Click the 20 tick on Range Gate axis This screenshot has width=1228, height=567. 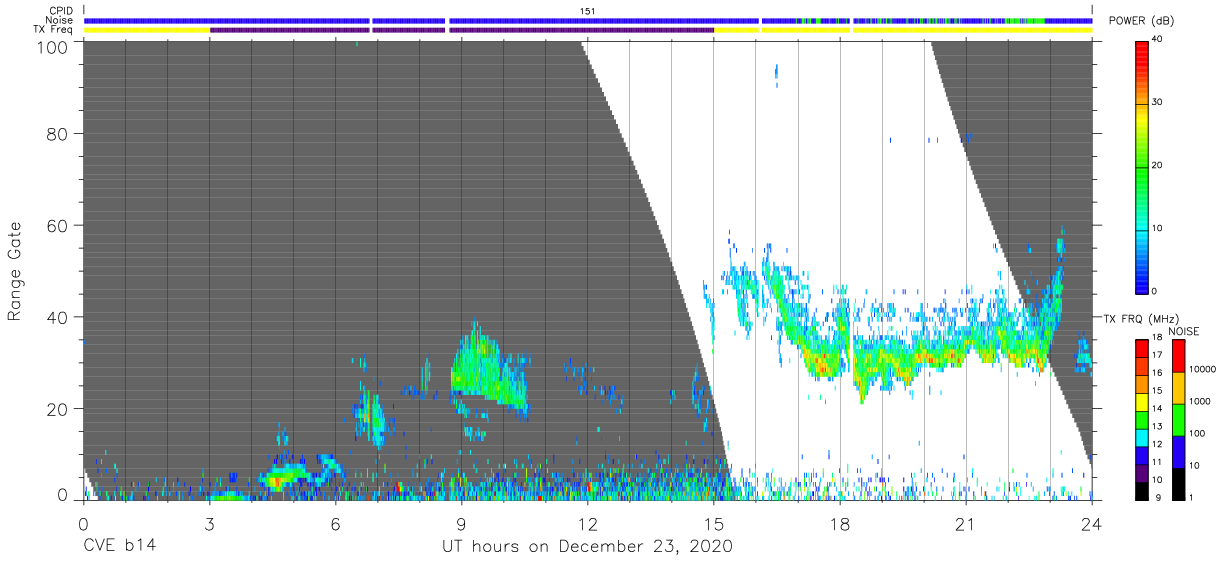pos(57,409)
